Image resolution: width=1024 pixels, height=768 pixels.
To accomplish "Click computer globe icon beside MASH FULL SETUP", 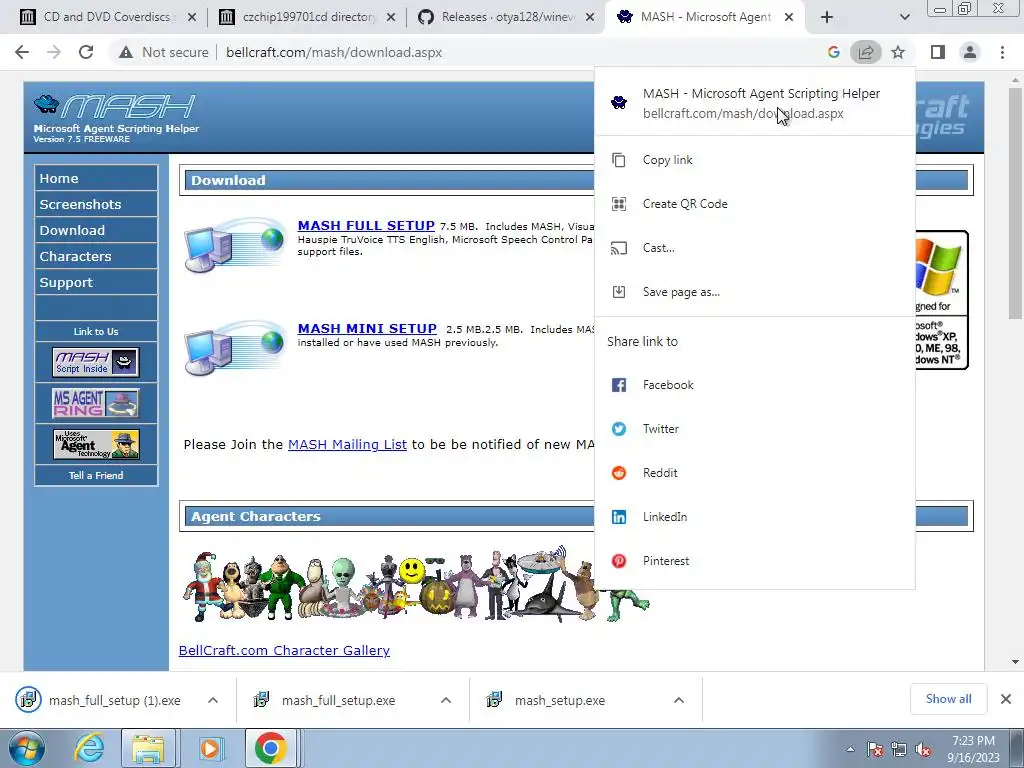I will click(x=234, y=245).
